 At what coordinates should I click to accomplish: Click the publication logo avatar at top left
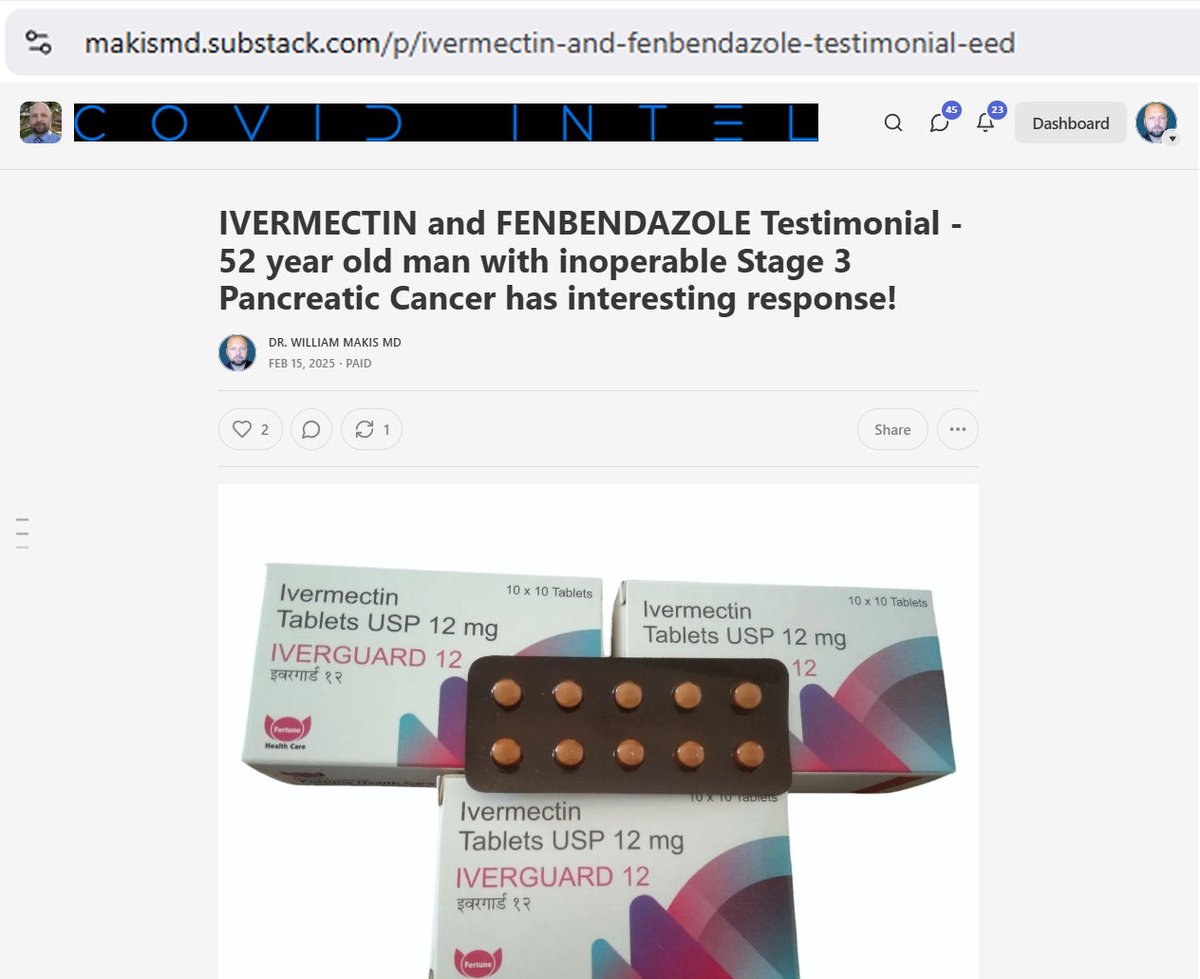41,122
